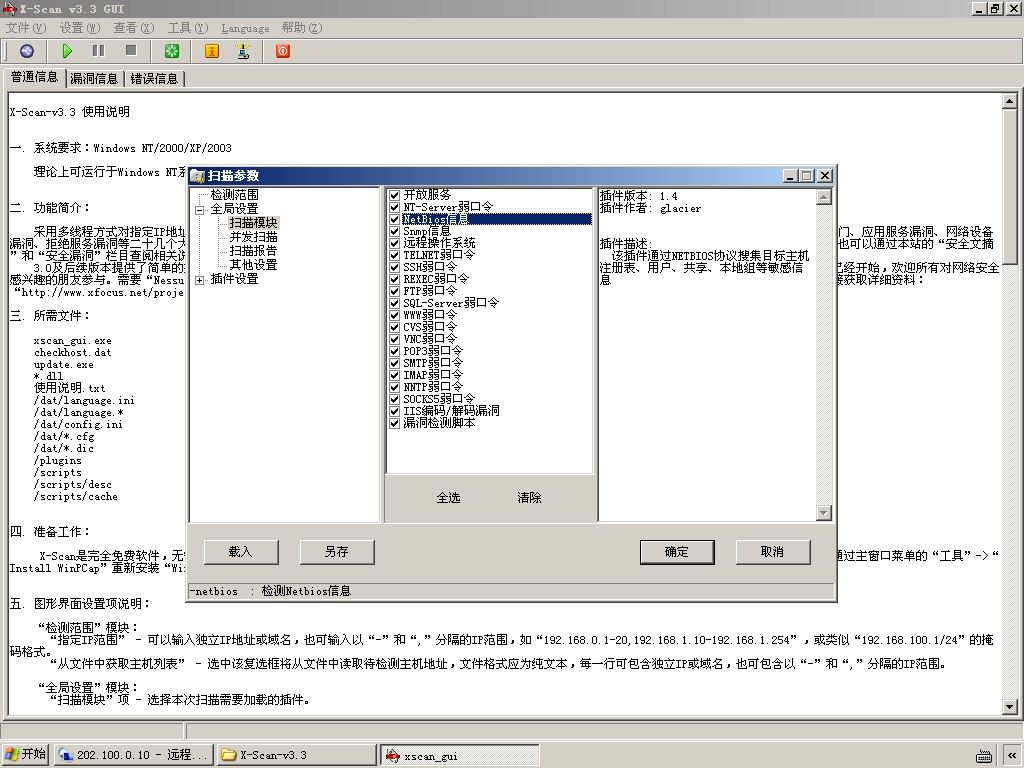
Task: Uncheck the IIS编码/解码漏洞 checkbox
Action: pyautogui.click(x=394, y=411)
